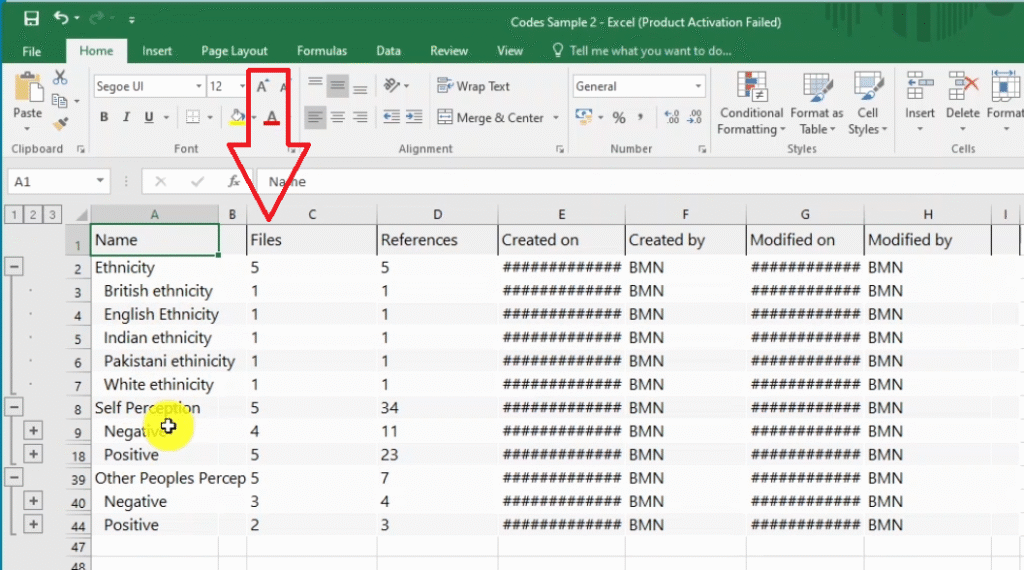The image size is (1024, 570).
Task: Click the Save icon in title bar
Action: [x=31, y=19]
